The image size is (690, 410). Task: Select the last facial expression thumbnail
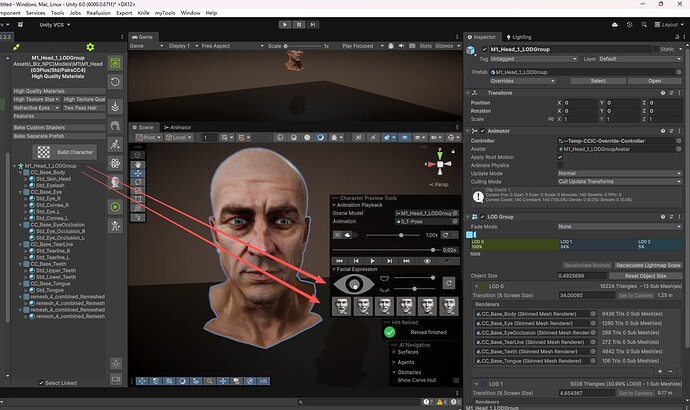click(449, 306)
